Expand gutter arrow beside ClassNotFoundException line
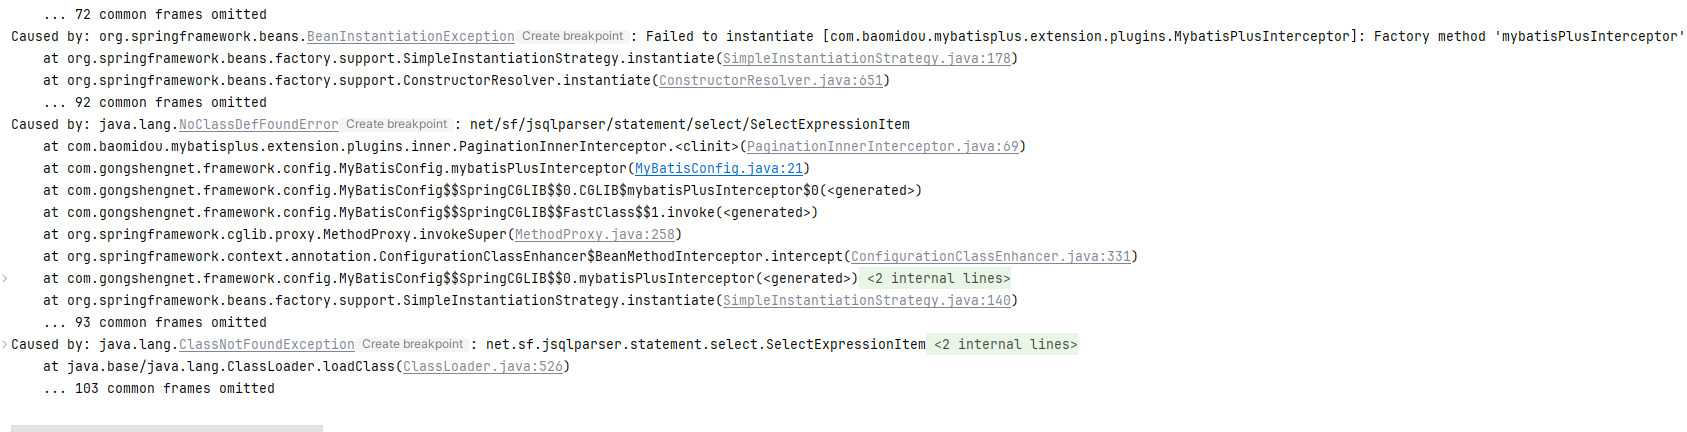Image resolution: width=1687 pixels, height=432 pixels. (x=5, y=344)
